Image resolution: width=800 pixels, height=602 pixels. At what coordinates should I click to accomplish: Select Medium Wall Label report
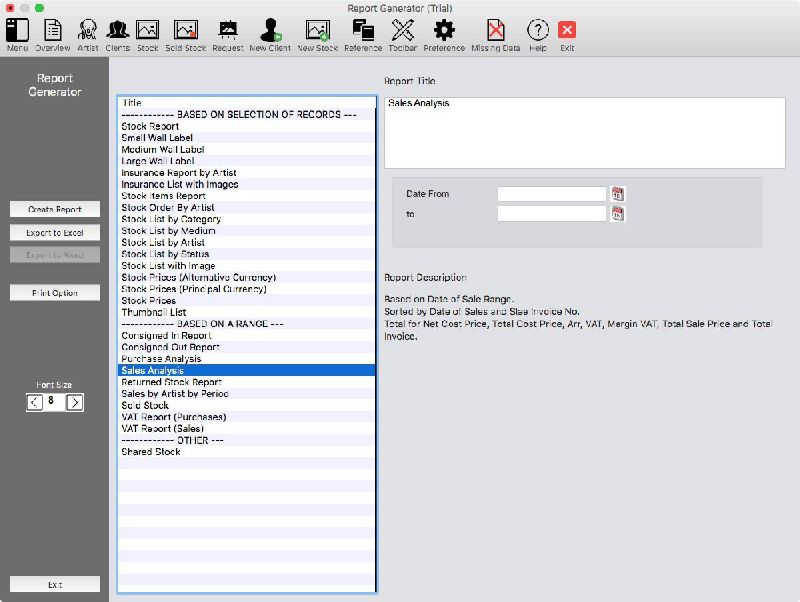pos(246,149)
